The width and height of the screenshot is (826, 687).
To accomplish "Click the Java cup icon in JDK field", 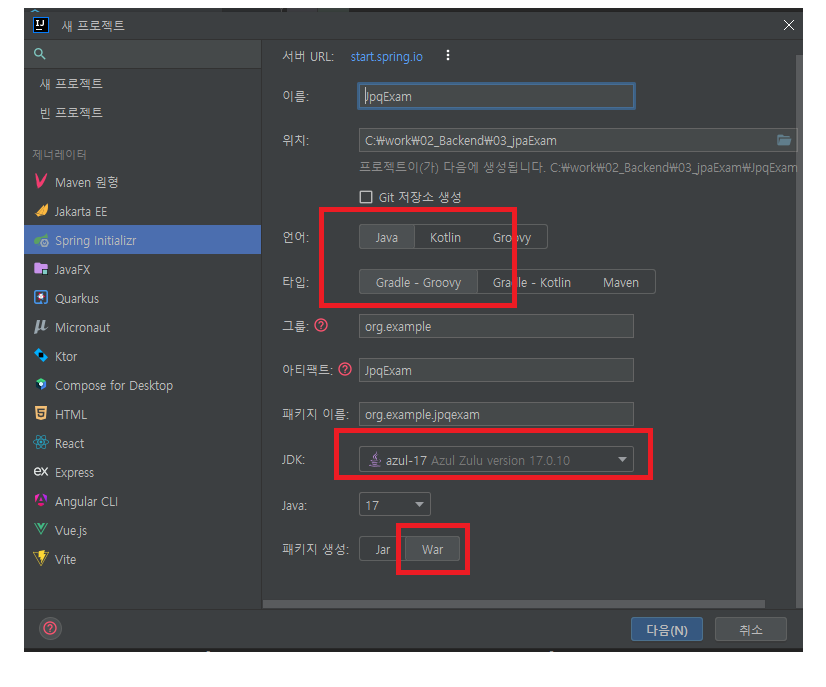I will pyautogui.click(x=375, y=459).
